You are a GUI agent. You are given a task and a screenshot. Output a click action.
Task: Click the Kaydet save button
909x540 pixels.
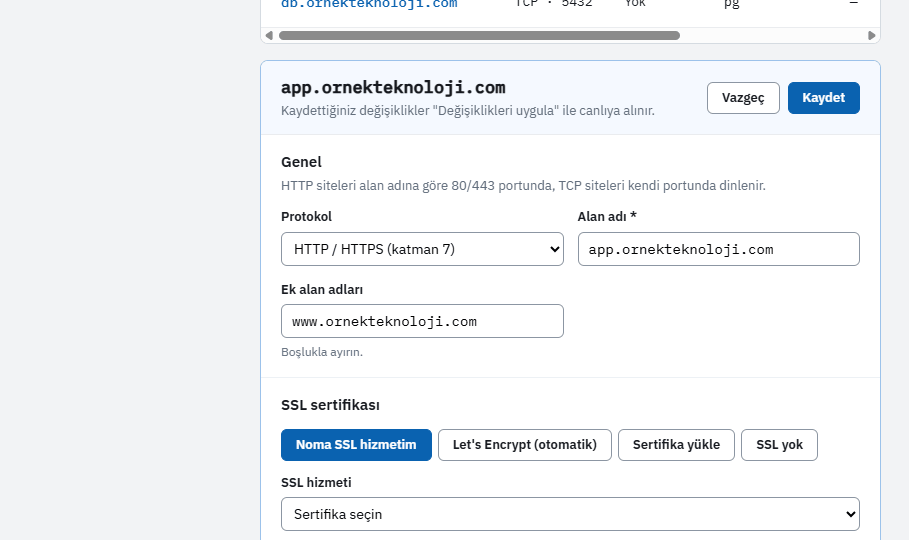823,97
